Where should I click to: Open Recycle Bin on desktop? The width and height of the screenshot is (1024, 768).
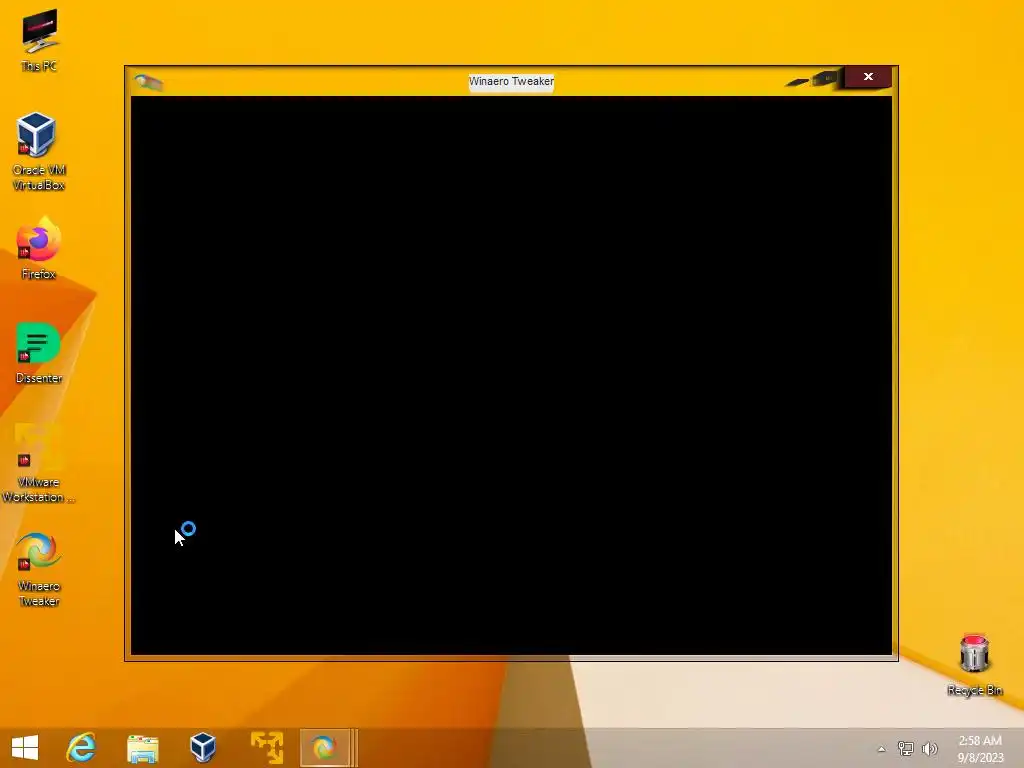974,665
